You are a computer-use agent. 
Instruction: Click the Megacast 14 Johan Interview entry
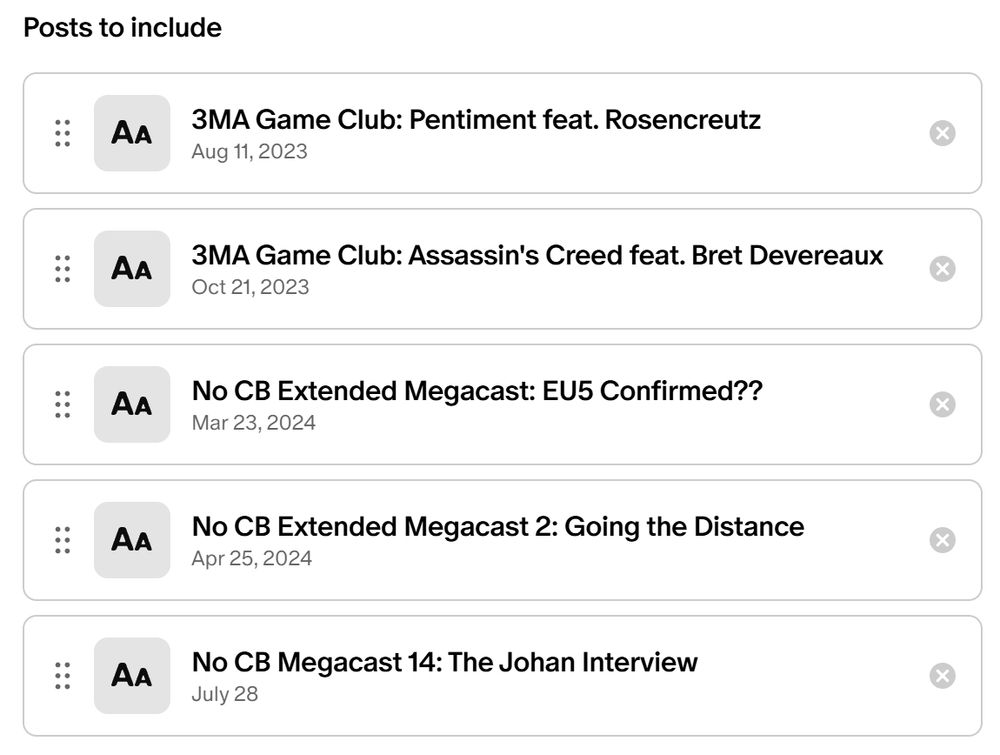point(444,662)
